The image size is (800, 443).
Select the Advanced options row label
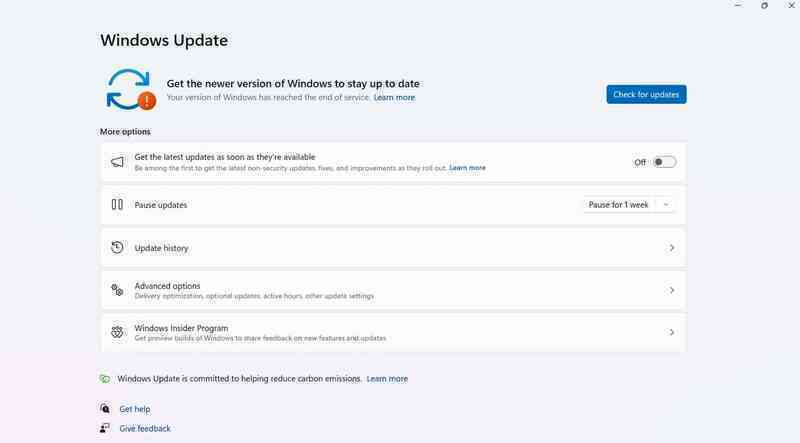click(x=167, y=286)
